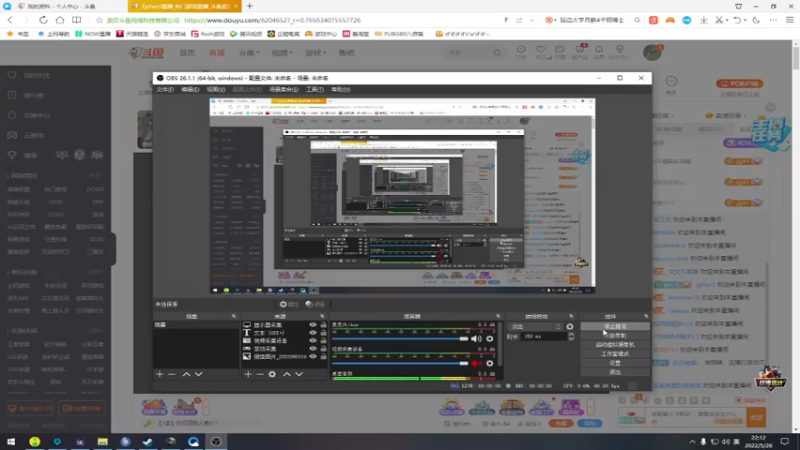Toggle the lock on the 游戏采集 source
The width and height of the screenshot is (800, 450).
pyautogui.click(x=323, y=348)
